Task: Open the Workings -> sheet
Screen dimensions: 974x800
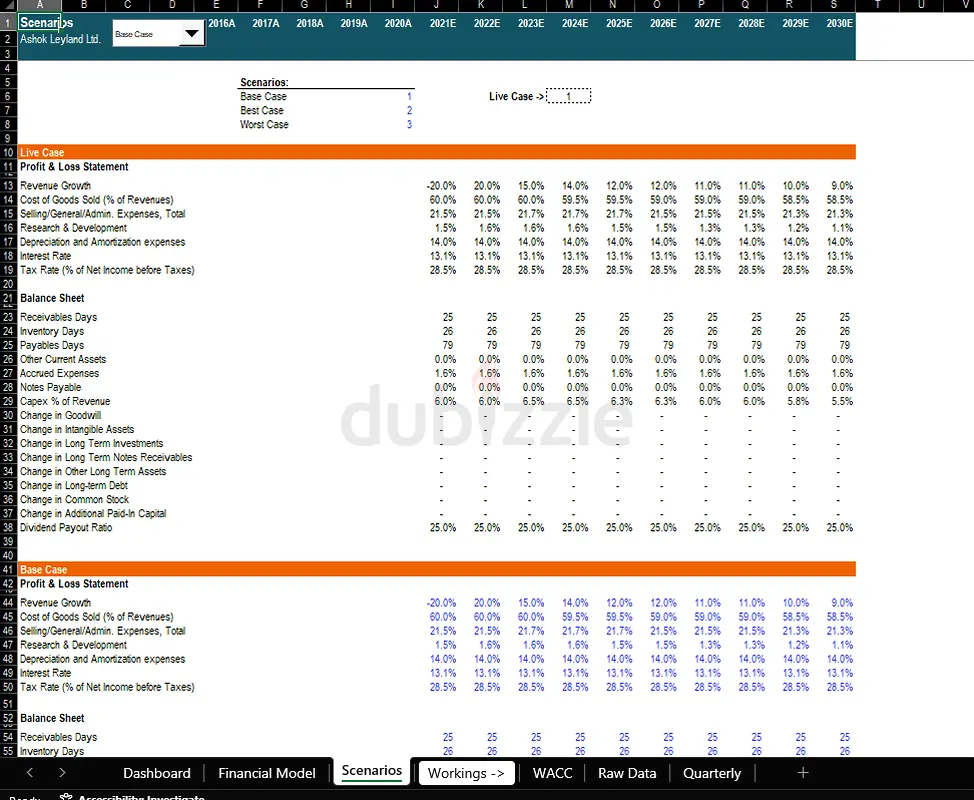Action: (466, 772)
